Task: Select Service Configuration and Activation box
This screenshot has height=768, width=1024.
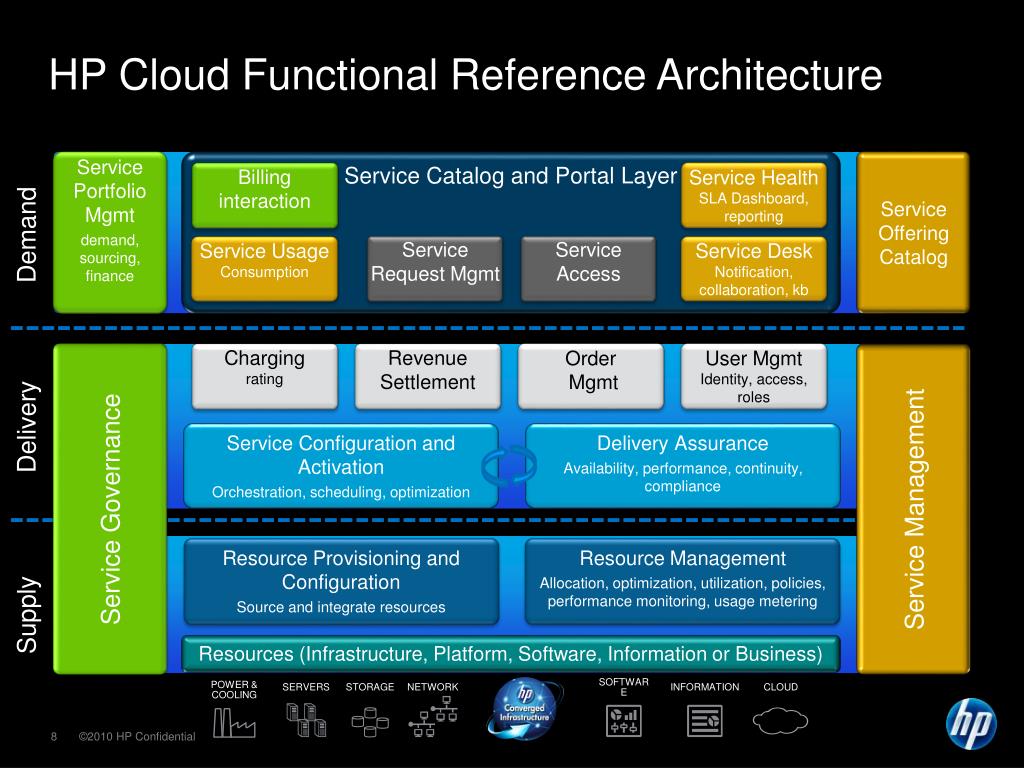Action: click(341, 466)
